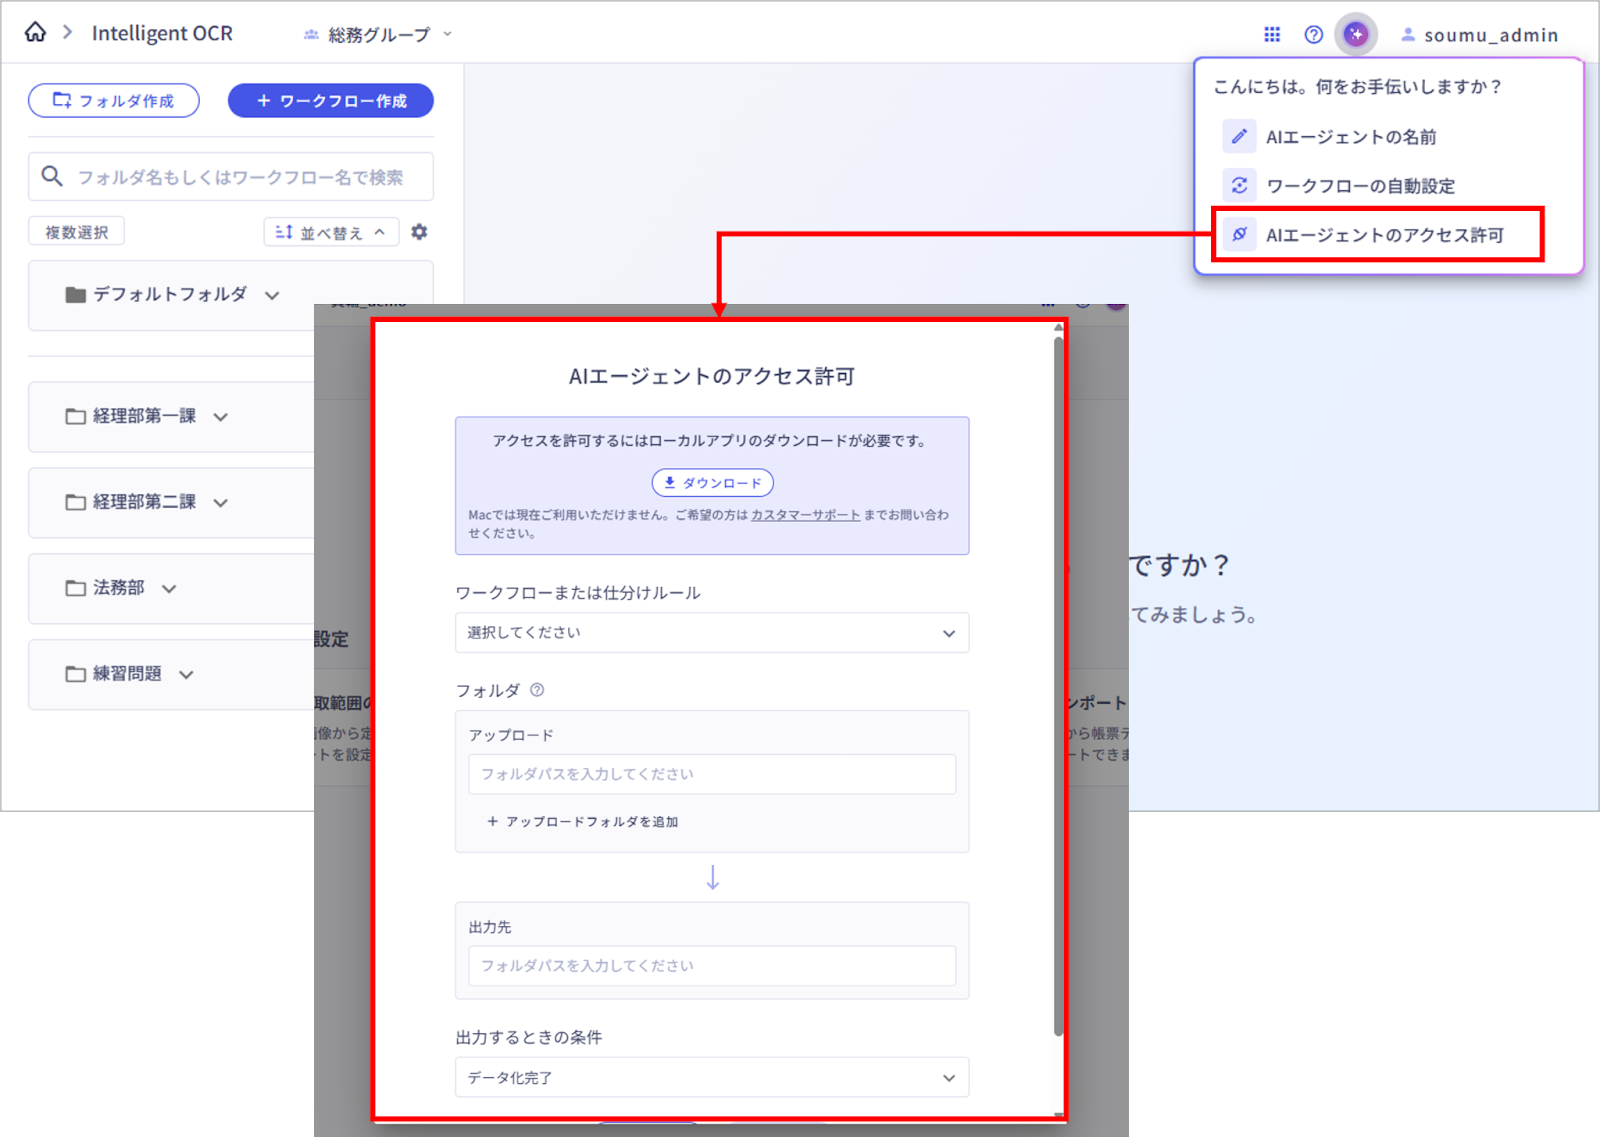
Task: Click the pencil icon beside AIエージェントの名前
Action: 1240,136
